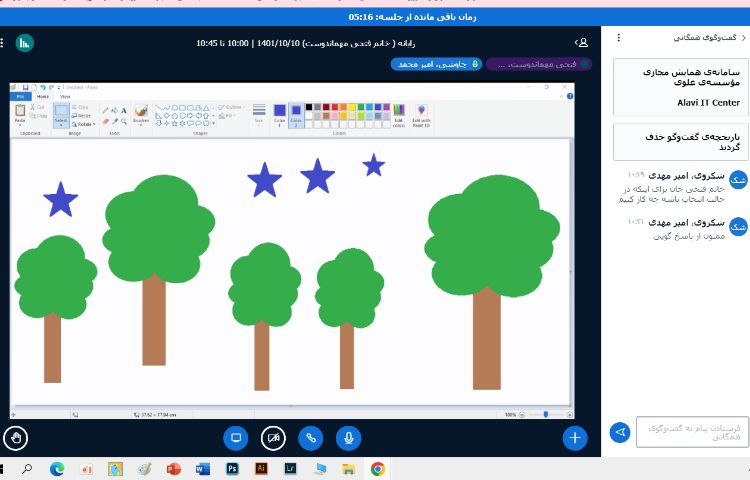Image resolution: width=750 pixels, height=480 pixels.
Task: Click the phone icon to leave audio
Action: pyautogui.click(x=311, y=437)
